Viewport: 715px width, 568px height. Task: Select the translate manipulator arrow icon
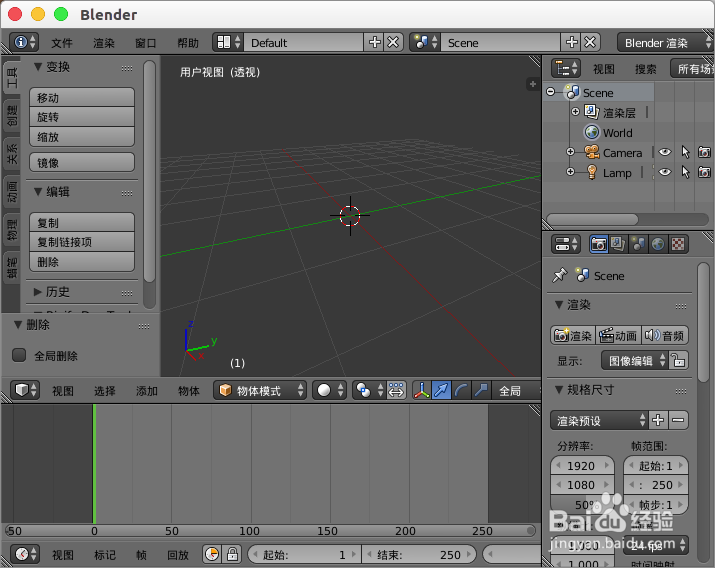(441, 390)
